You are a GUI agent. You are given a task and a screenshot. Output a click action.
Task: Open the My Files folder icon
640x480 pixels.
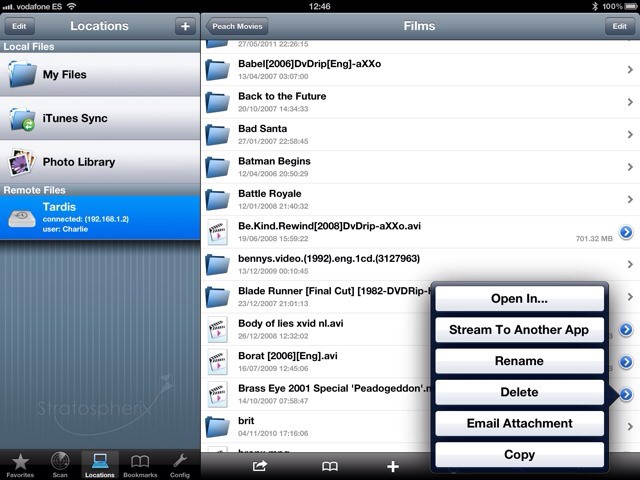(22, 74)
